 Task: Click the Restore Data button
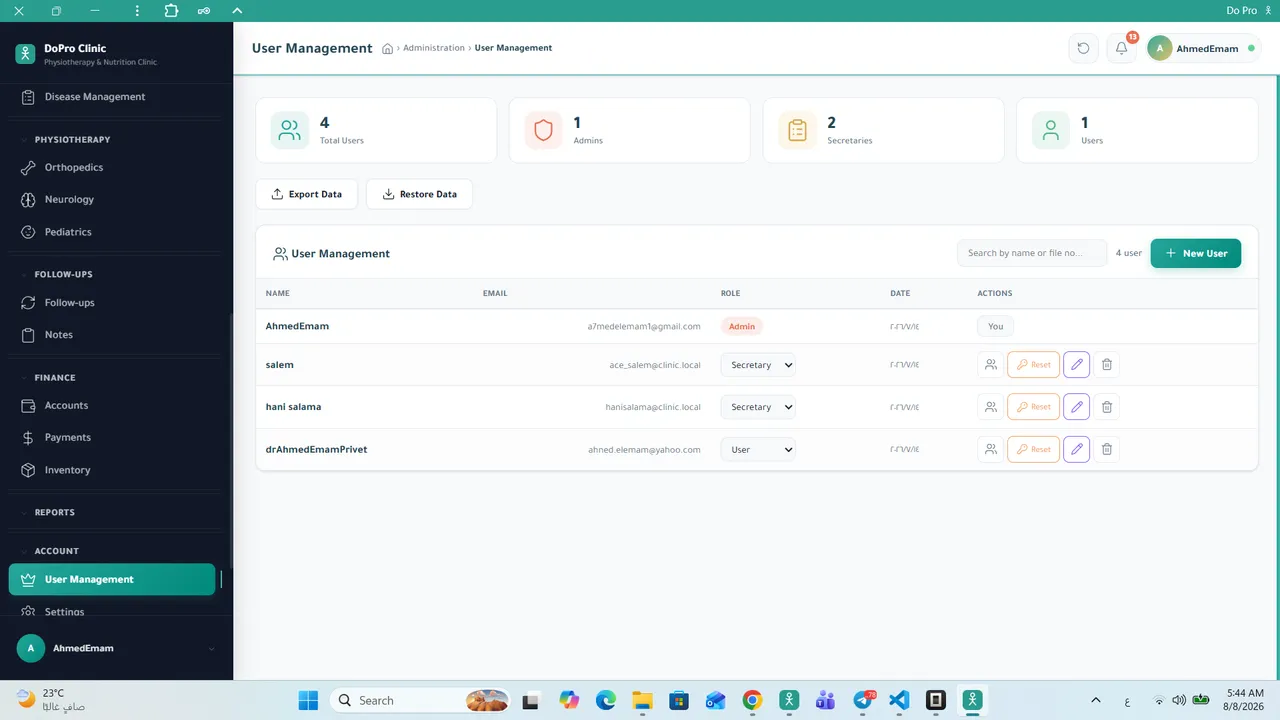[419, 194]
